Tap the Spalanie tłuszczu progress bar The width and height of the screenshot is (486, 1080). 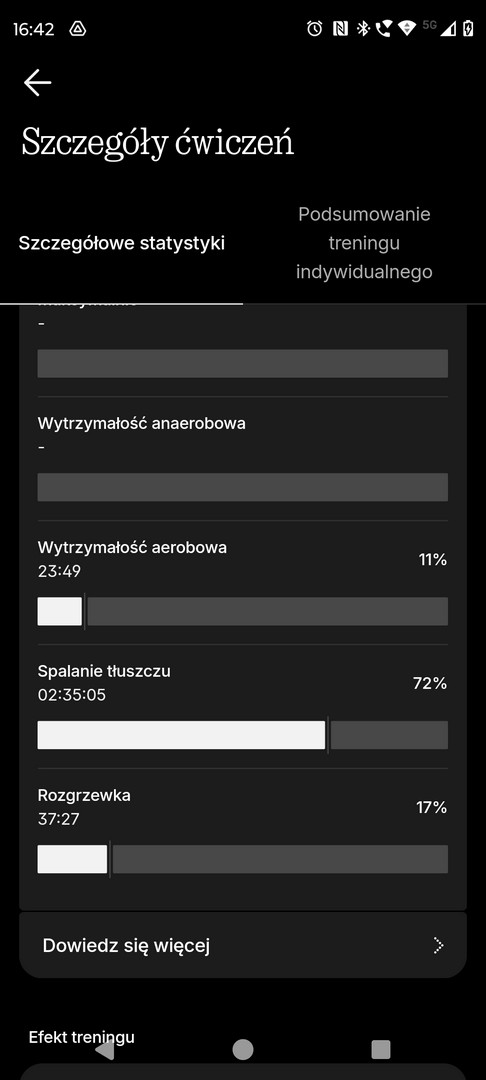pyautogui.click(x=243, y=735)
